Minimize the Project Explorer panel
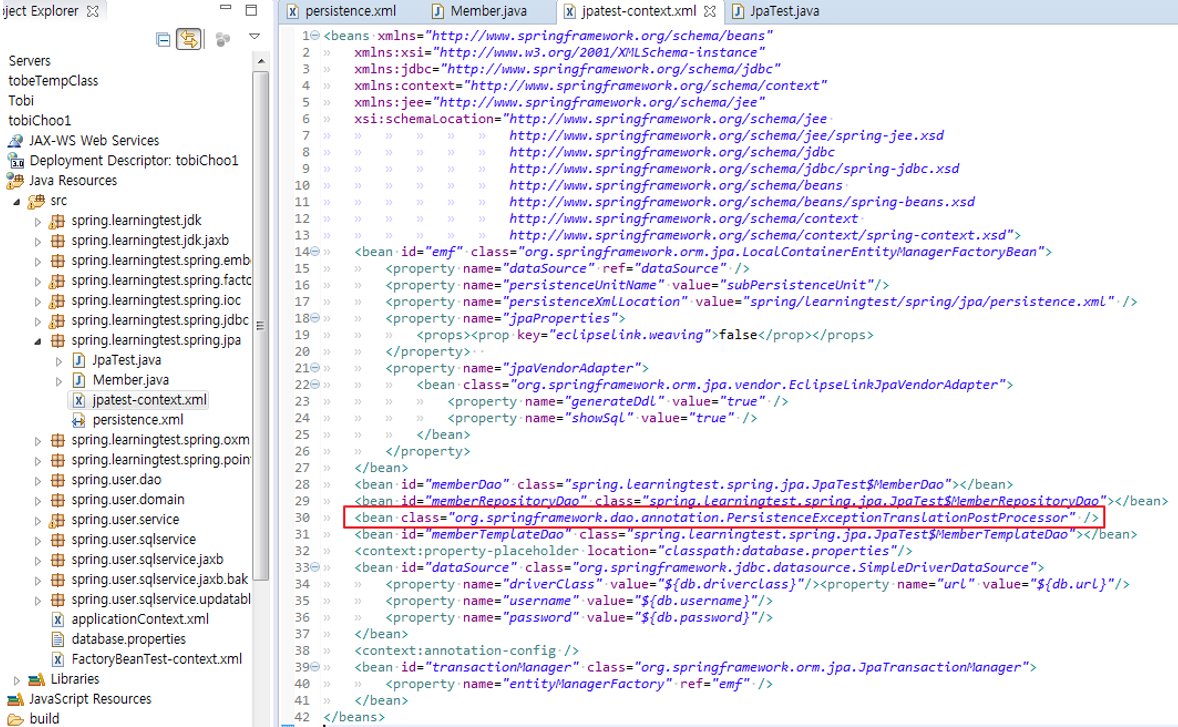This screenshot has height=727, width=1178. coord(225,8)
